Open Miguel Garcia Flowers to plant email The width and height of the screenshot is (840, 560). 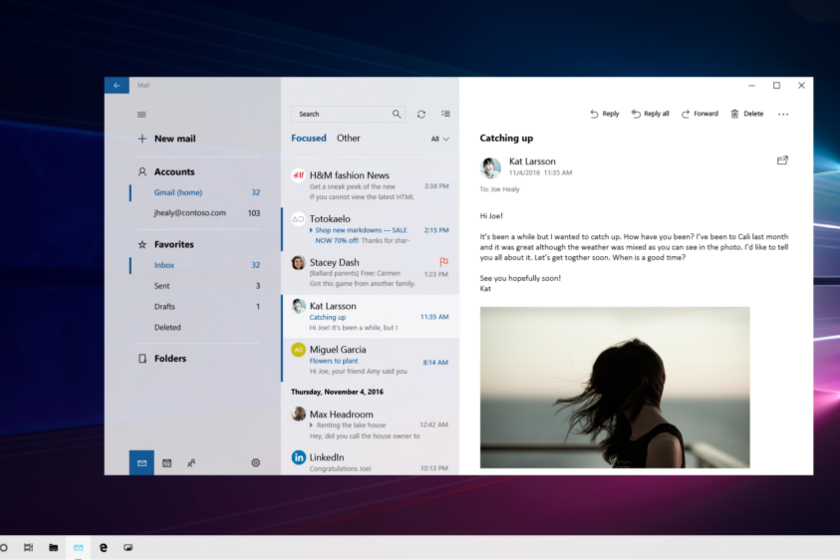(370, 360)
